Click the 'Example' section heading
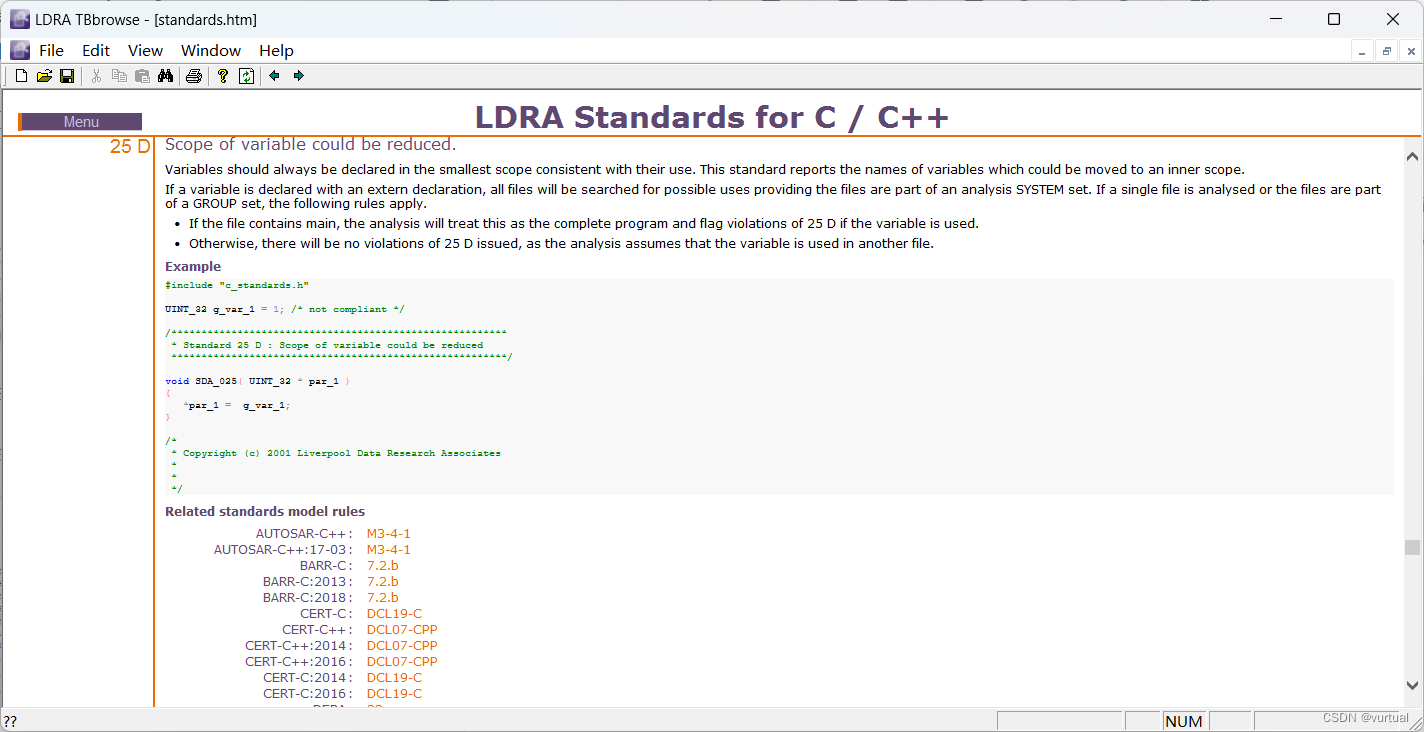Image resolution: width=1424 pixels, height=732 pixels. (193, 267)
